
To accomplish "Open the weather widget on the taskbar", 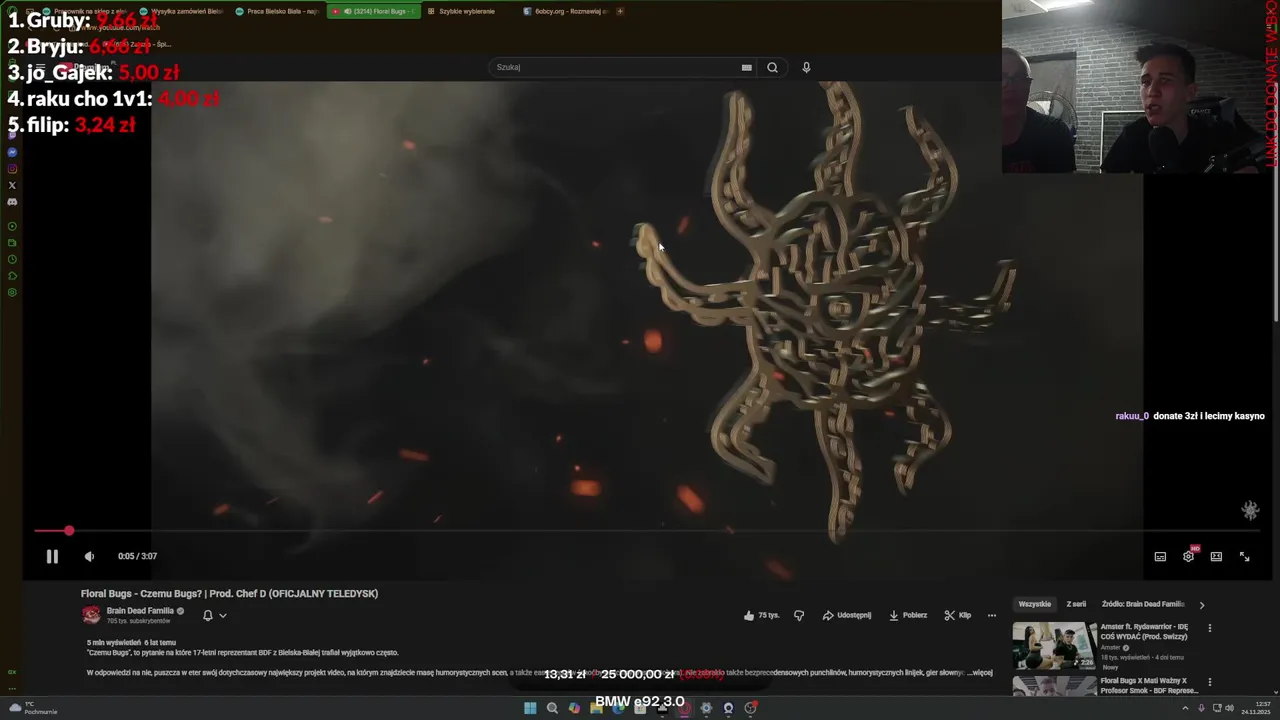I will point(34,708).
